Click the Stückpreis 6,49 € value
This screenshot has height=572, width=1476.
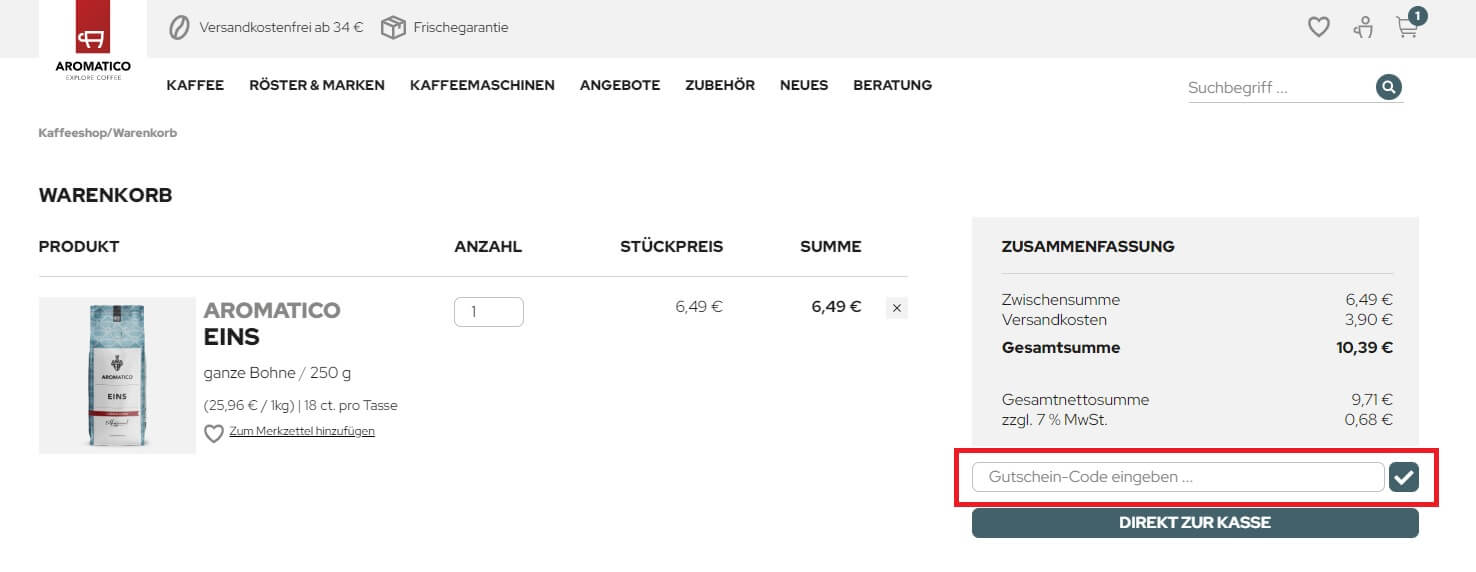tap(699, 306)
